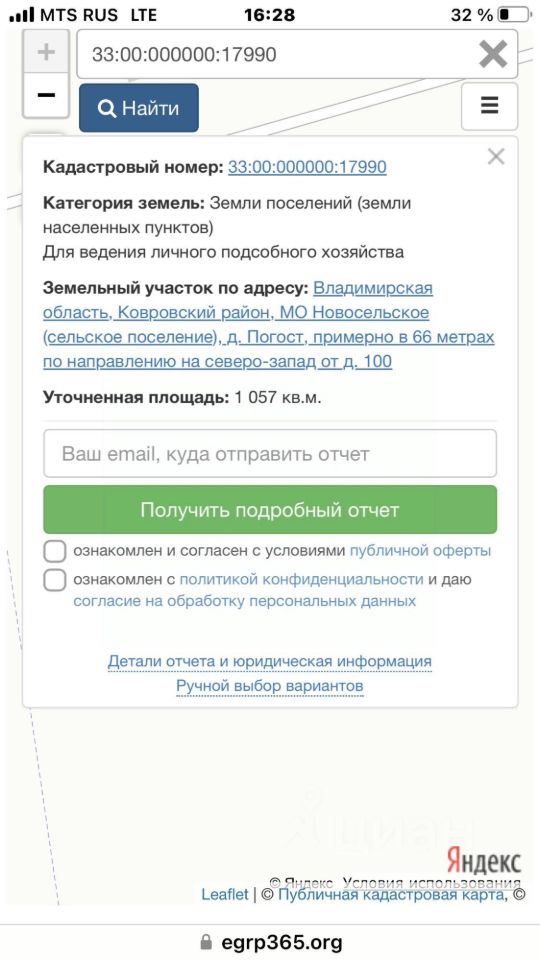
Task: Check the privacy policy consent box
Action: (x=54, y=580)
